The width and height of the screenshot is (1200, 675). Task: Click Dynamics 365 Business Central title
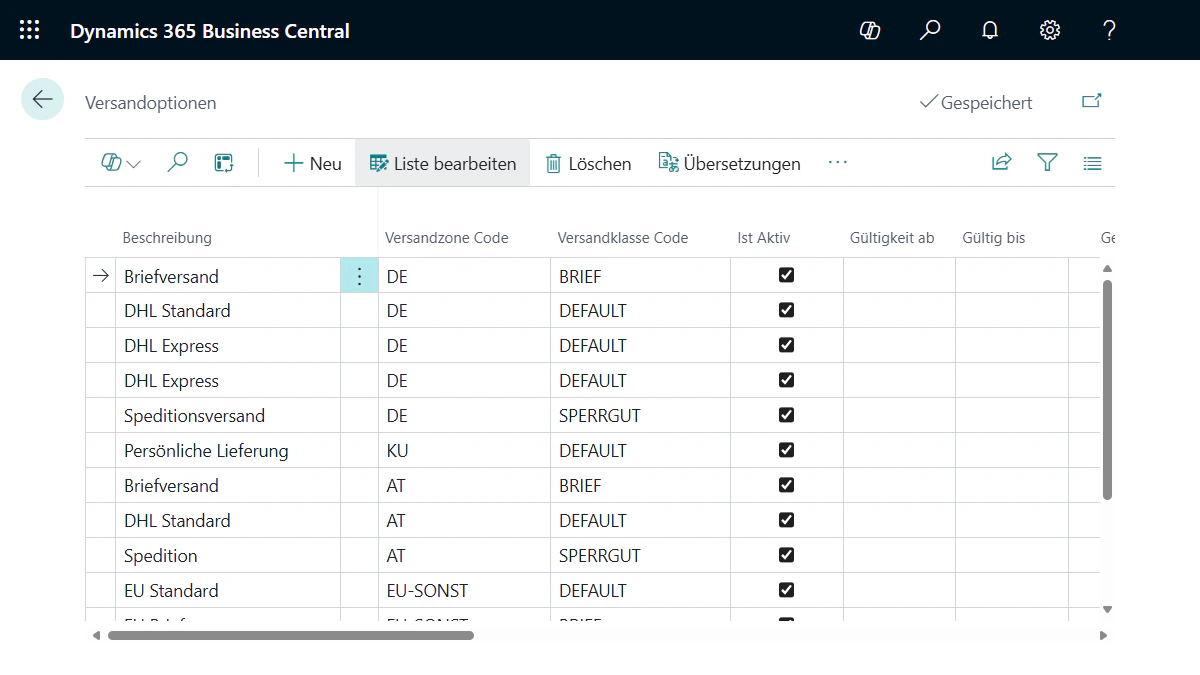[x=210, y=31]
